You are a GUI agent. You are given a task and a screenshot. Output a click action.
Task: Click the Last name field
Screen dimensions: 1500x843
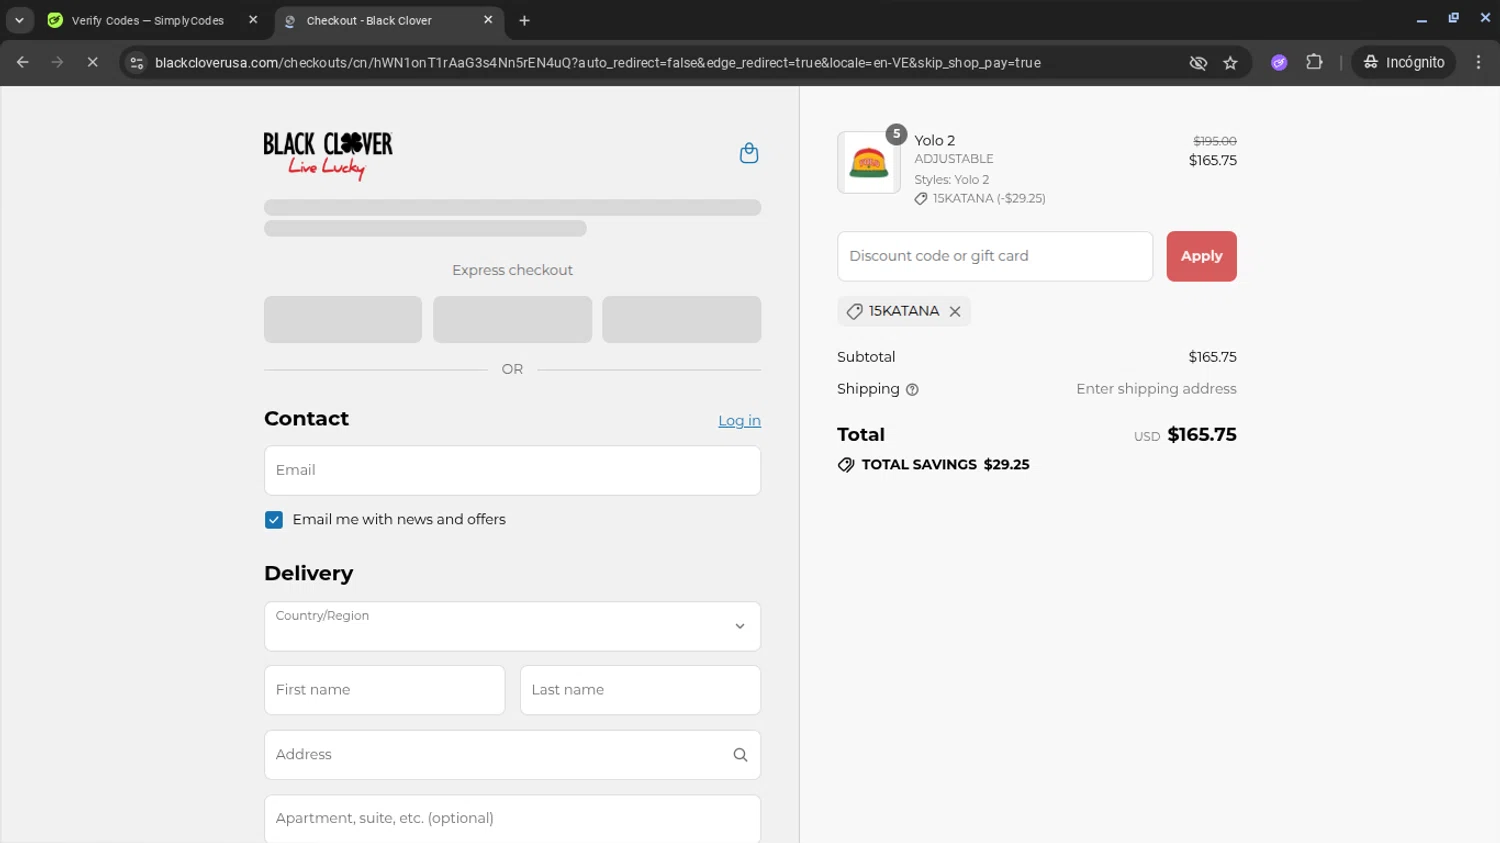pyautogui.click(x=640, y=690)
